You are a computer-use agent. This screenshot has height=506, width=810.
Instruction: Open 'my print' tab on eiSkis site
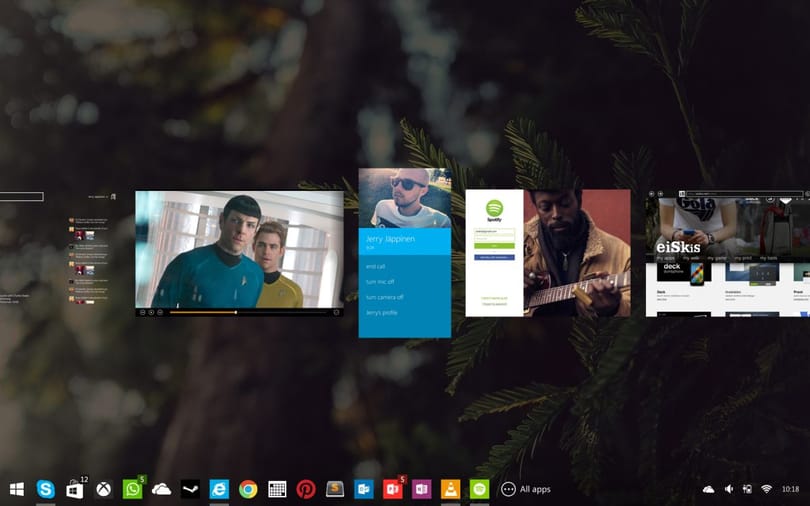pos(743,258)
